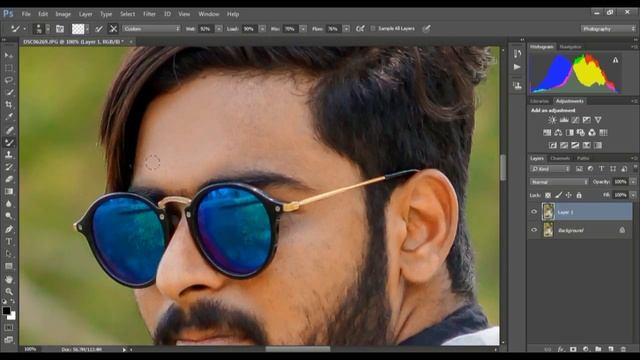Viewport: 640px width, 360px height.
Task: Click the histogram cached data warning icon
Action: click(616, 60)
